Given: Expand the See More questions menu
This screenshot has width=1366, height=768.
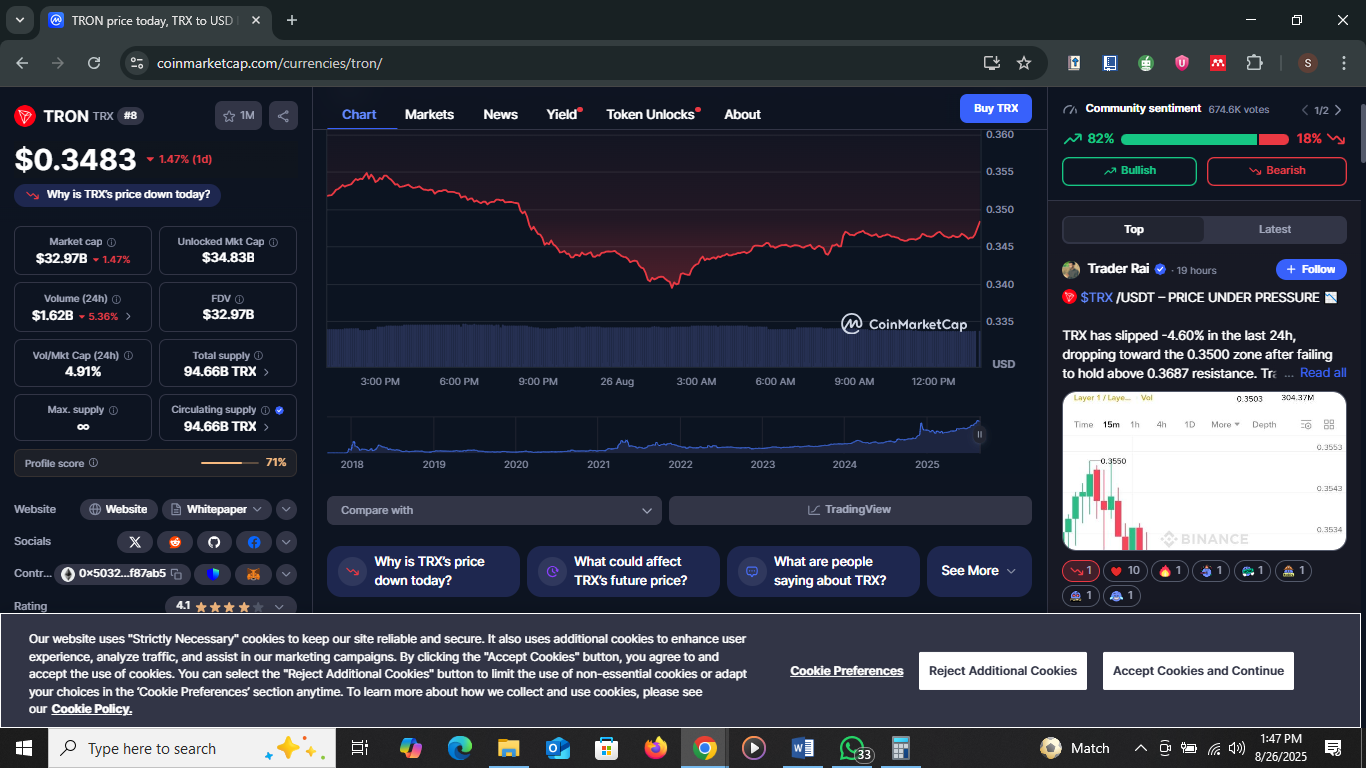Looking at the screenshot, I should pyautogui.click(x=978, y=571).
